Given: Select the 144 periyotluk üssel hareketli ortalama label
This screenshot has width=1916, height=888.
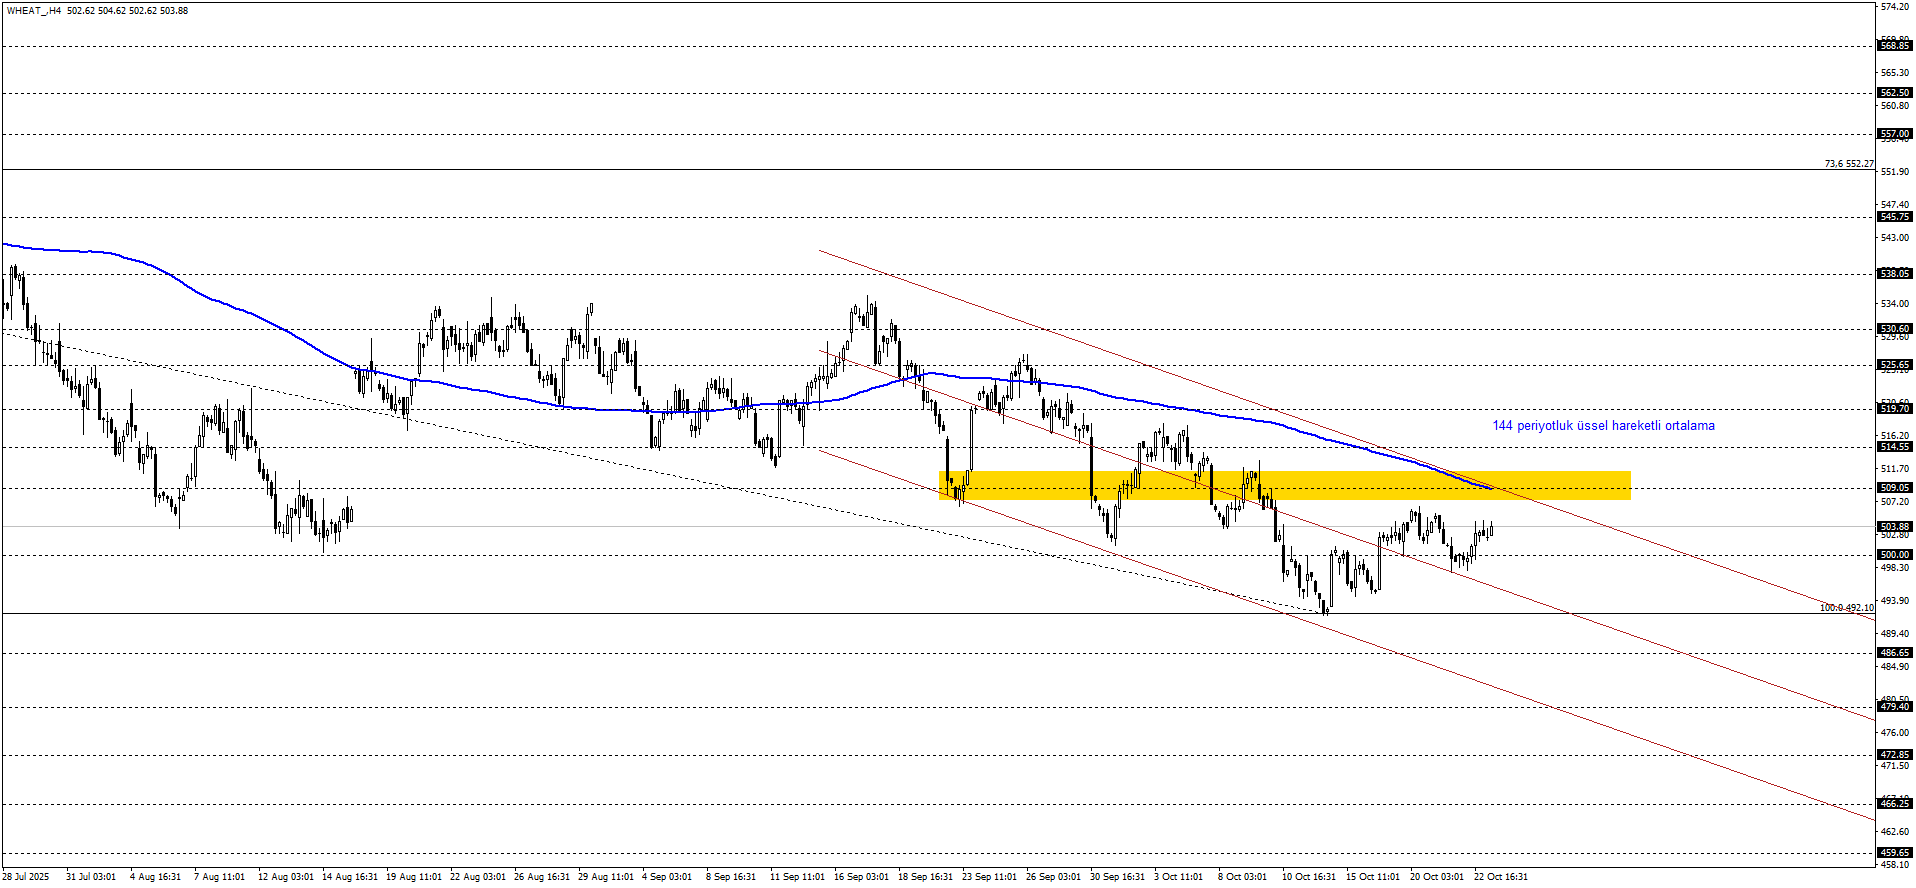Looking at the screenshot, I should click(1603, 426).
